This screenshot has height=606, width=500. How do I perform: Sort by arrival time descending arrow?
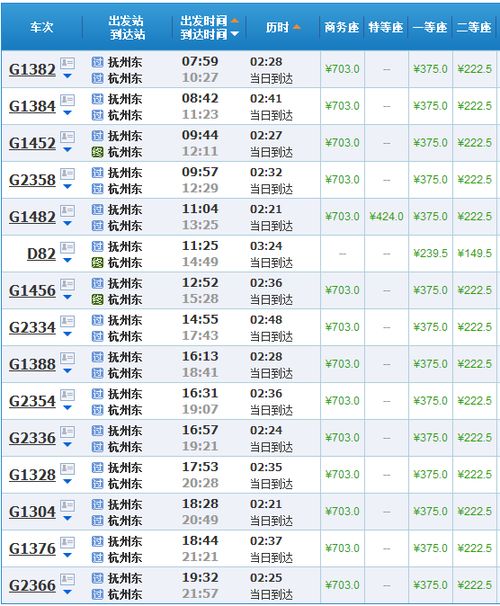pyautogui.click(x=235, y=34)
